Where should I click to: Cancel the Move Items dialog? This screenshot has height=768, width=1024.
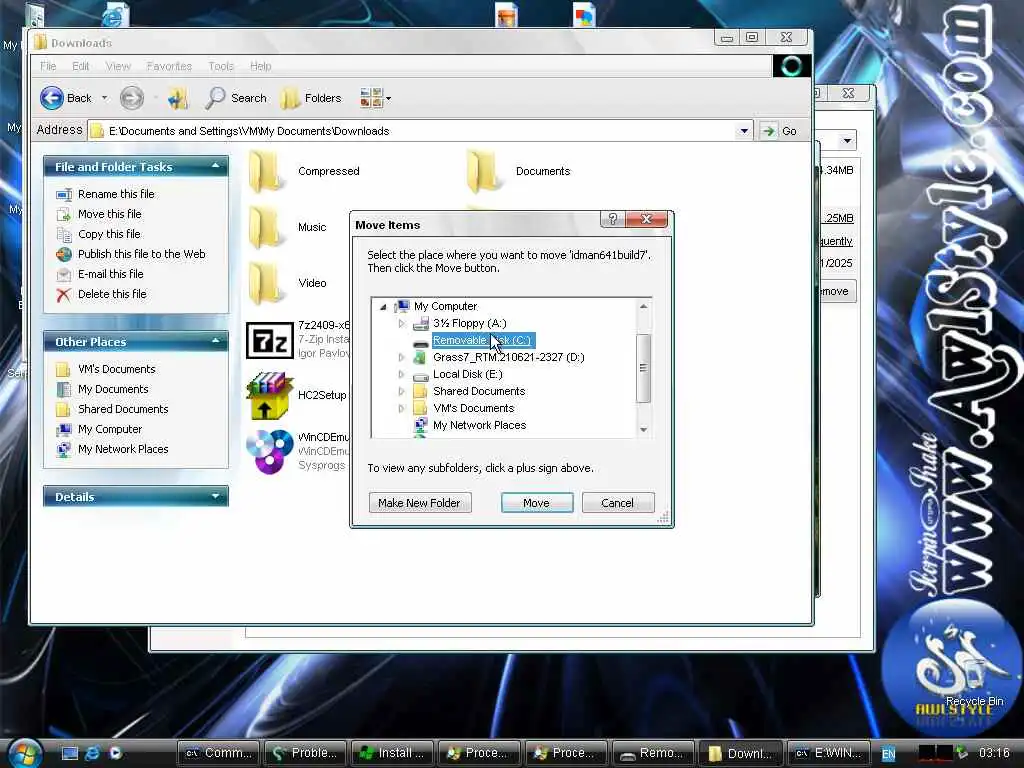click(618, 503)
